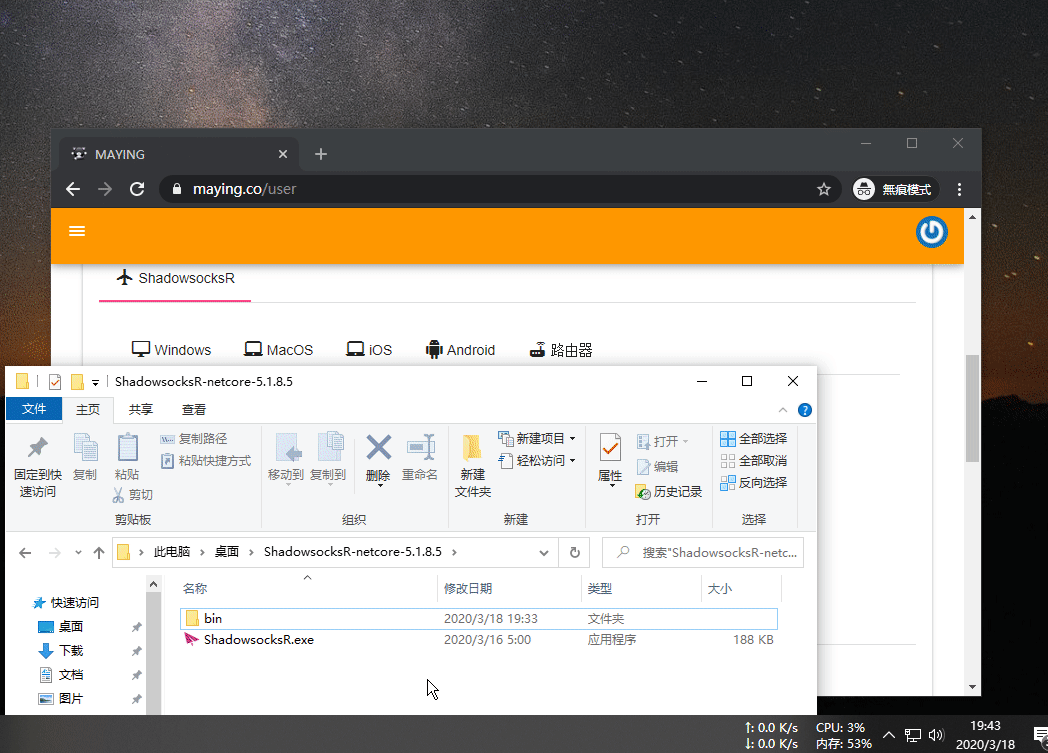Viewport: 1048px width, 753px height.
Task: Click the Chrome back arrow
Action: 73,189
